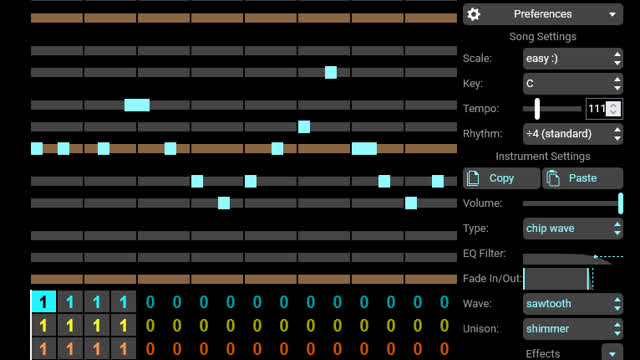Select the first yellow channel pattern 1
Viewport: 640px width, 360px height.
(43, 326)
